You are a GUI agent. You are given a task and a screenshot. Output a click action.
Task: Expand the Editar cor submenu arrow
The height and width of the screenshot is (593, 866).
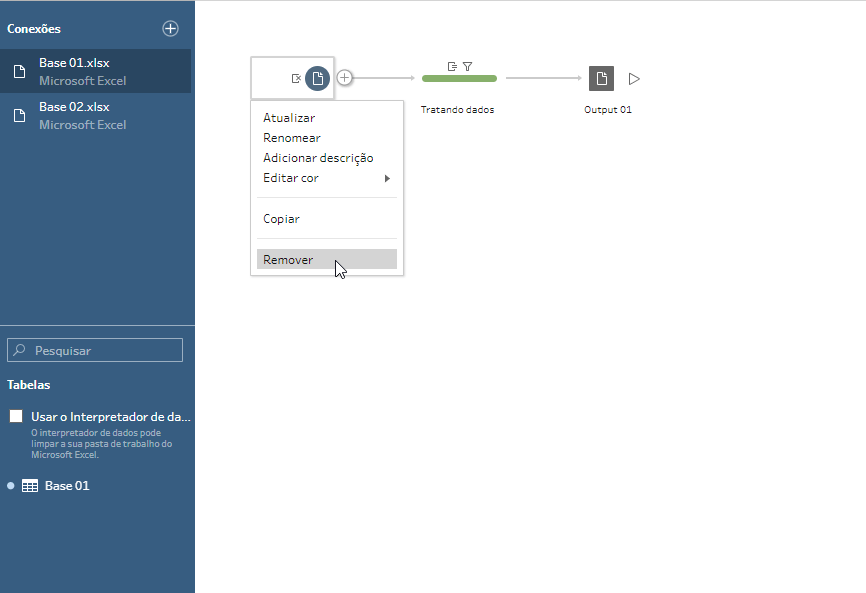387,179
